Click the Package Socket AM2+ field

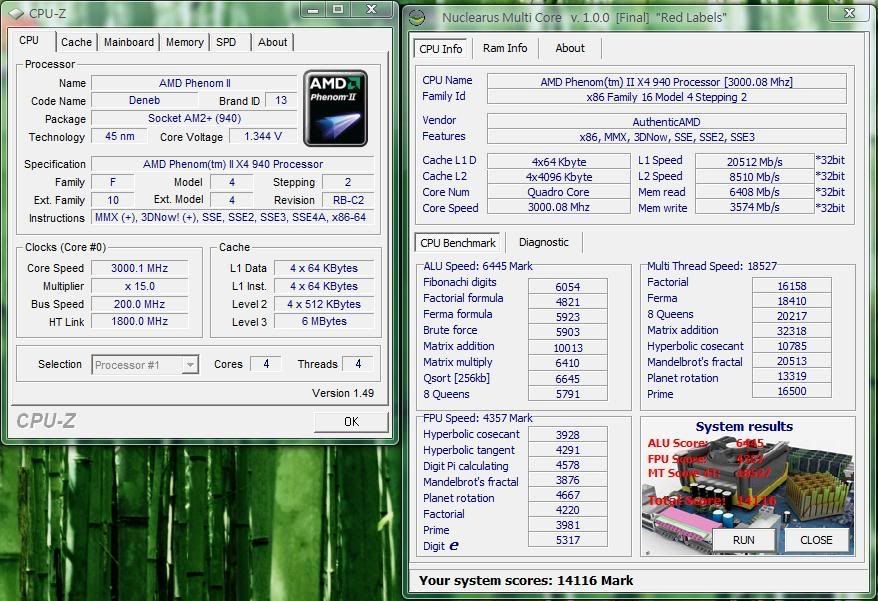[x=194, y=118]
